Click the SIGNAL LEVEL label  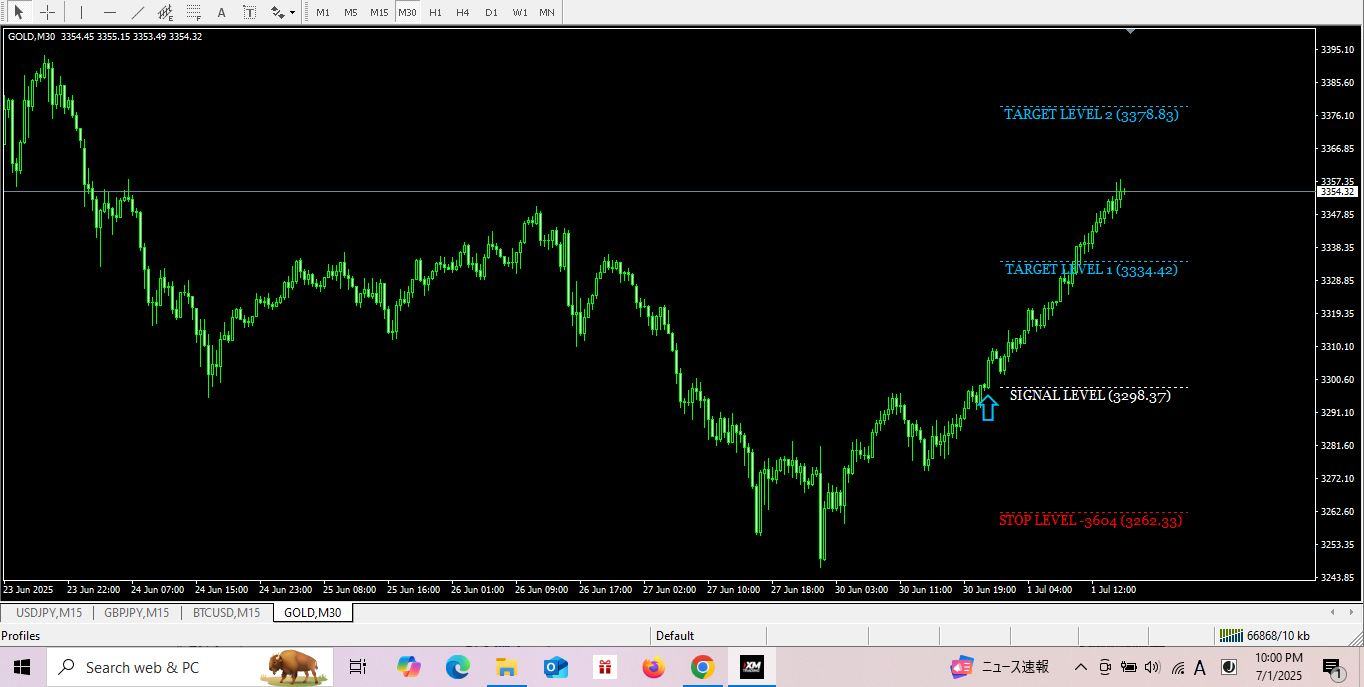1090,396
